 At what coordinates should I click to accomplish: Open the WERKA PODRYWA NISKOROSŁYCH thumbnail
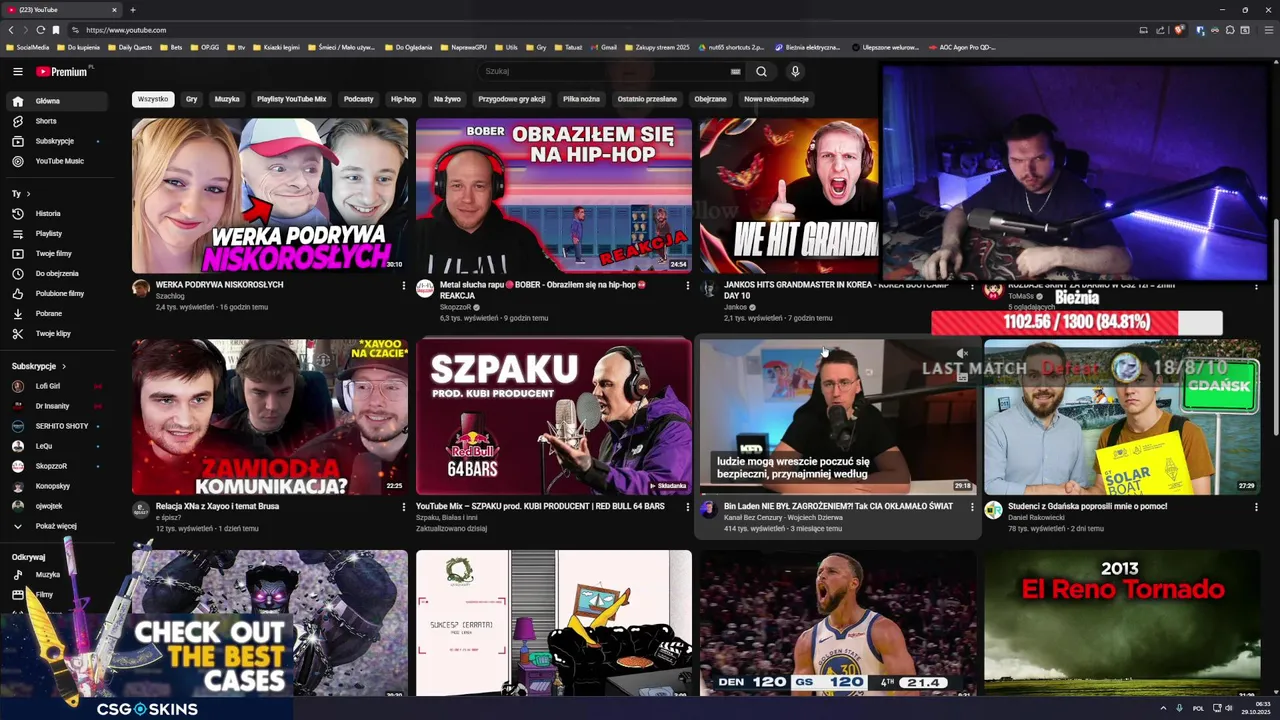click(270, 196)
